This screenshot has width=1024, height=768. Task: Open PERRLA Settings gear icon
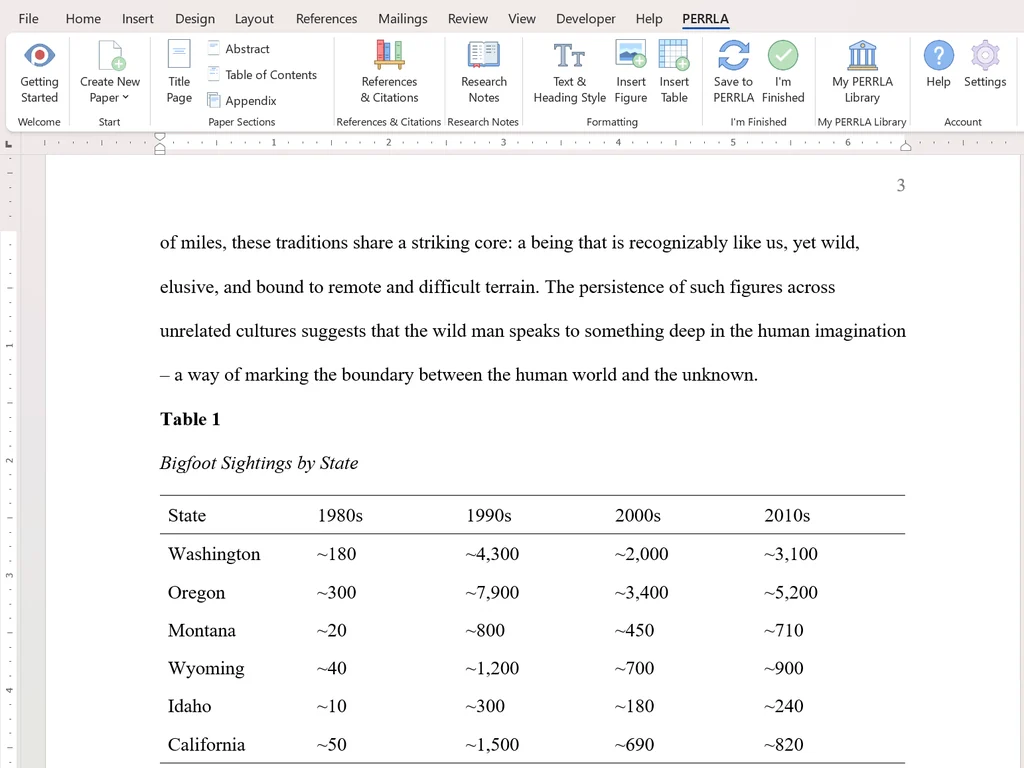pos(985,56)
